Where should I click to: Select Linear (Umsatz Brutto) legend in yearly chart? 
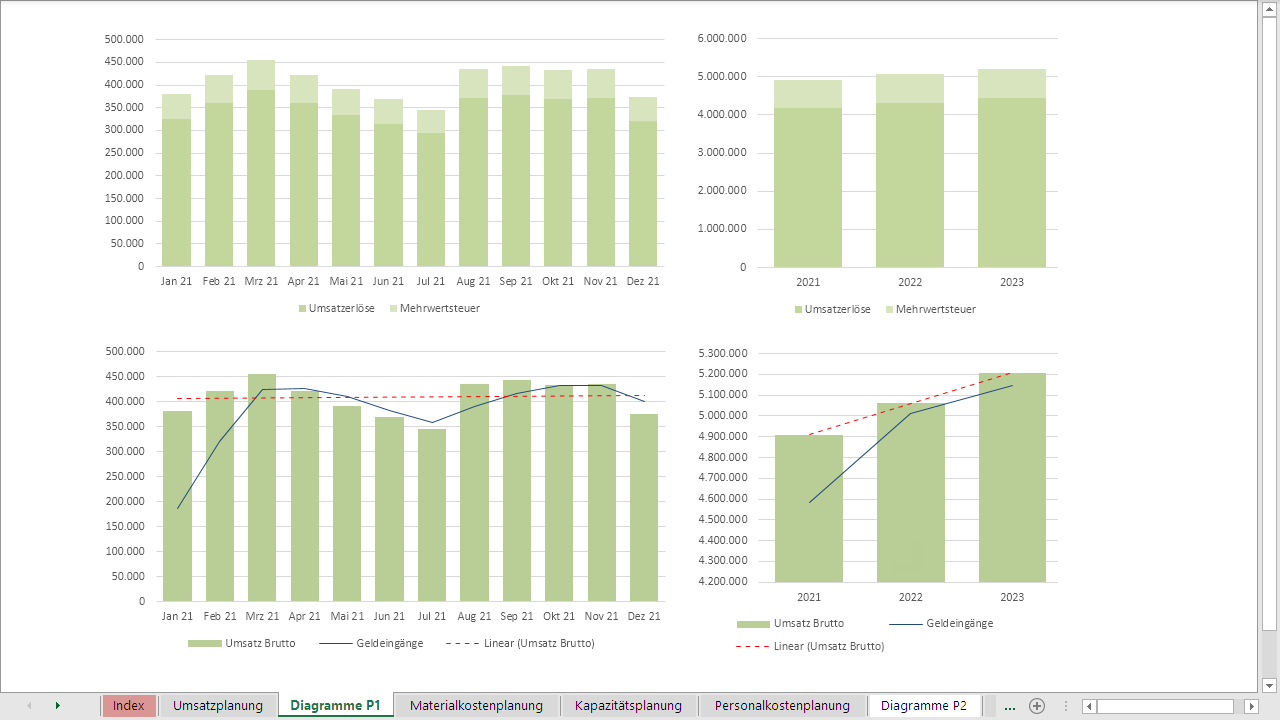[810, 646]
